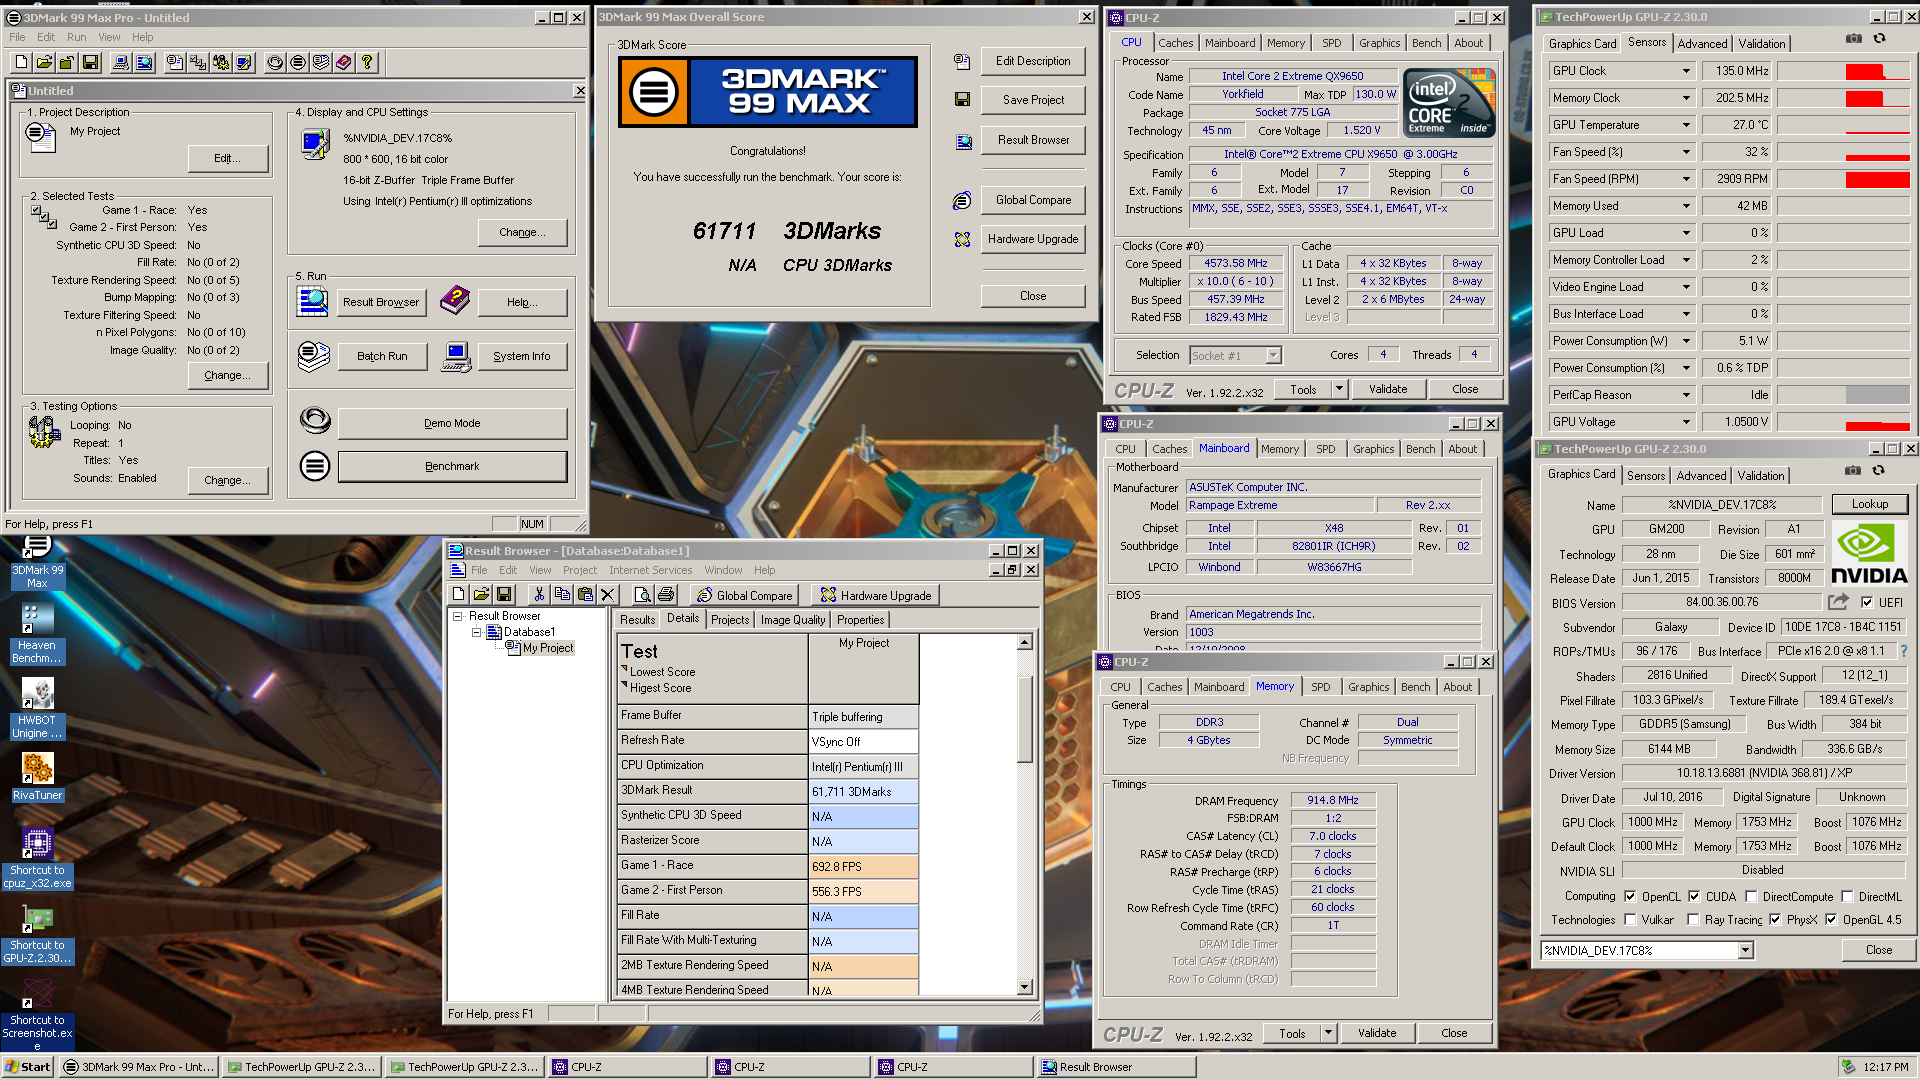The image size is (1920, 1080).
Task: Collapse Database1 tree node
Action: pos(477,632)
